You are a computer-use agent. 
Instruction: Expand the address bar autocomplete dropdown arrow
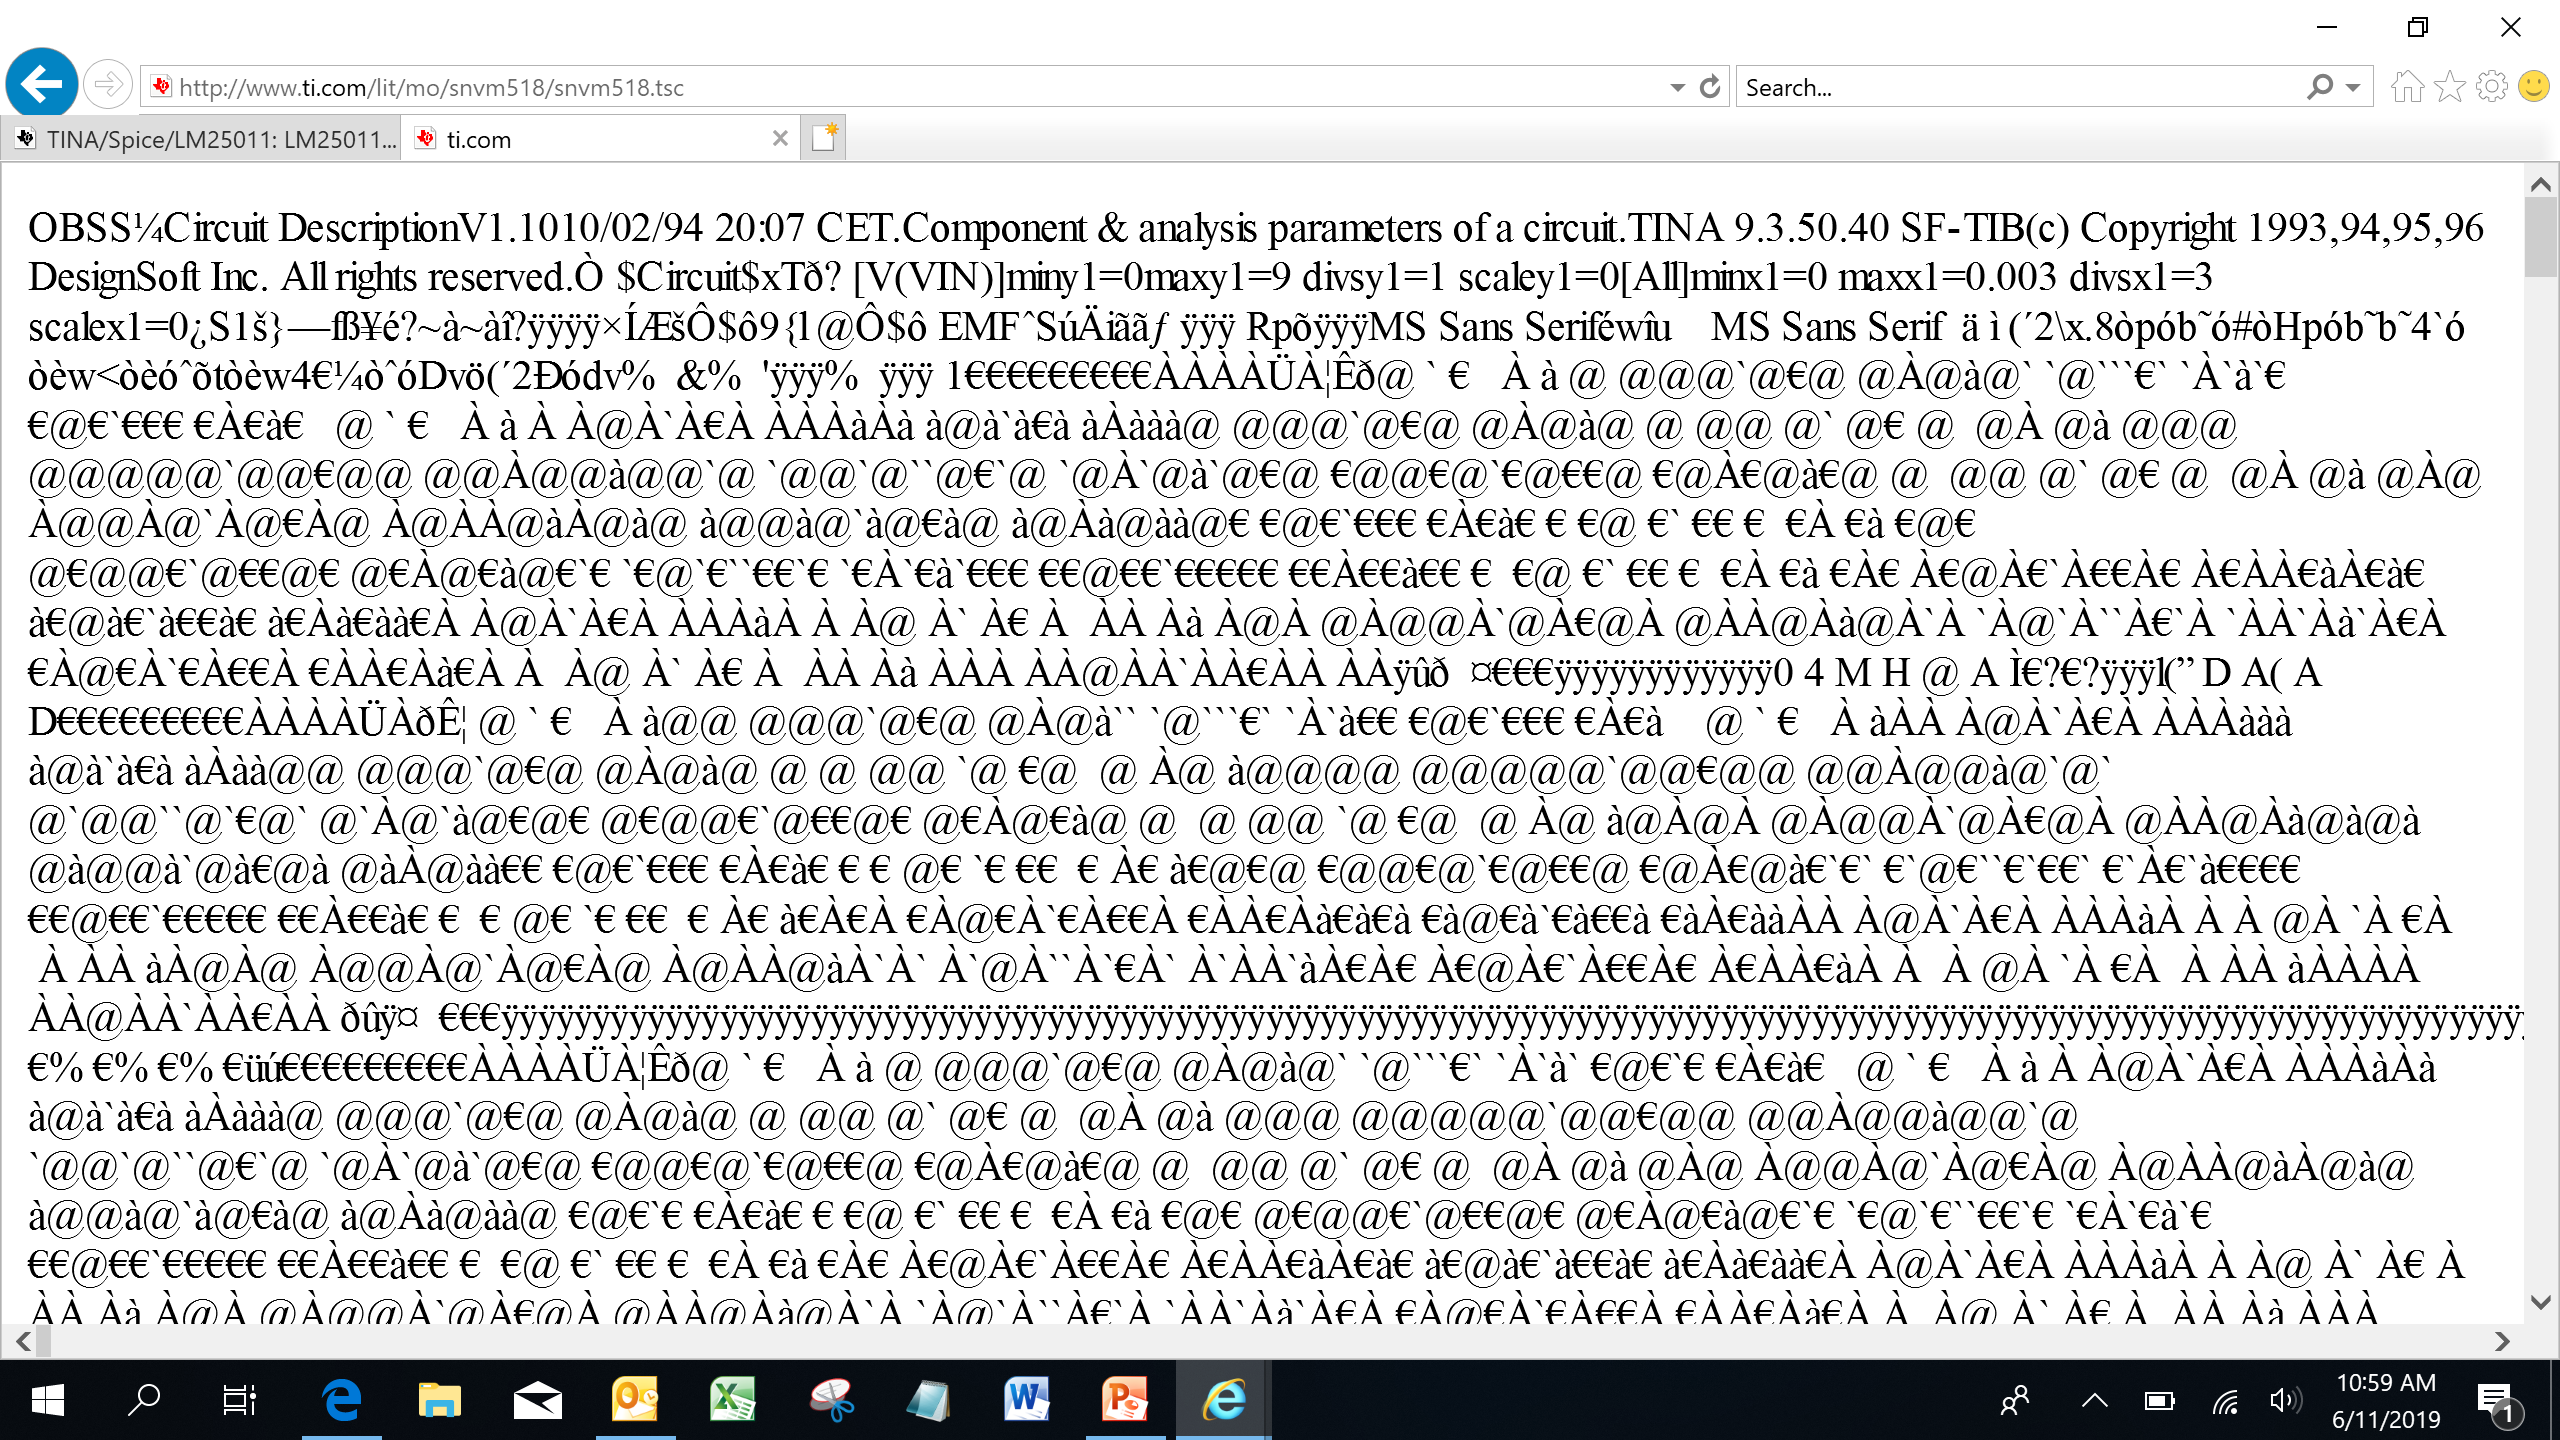(x=1677, y=87)
